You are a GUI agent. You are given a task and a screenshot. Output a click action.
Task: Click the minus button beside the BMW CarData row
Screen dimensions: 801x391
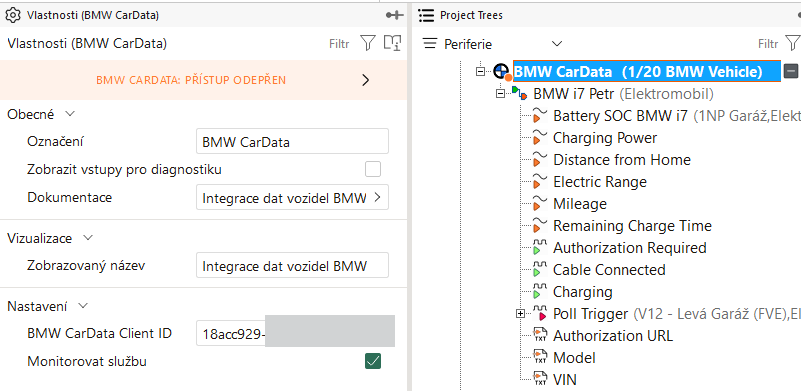click(791, 71)
